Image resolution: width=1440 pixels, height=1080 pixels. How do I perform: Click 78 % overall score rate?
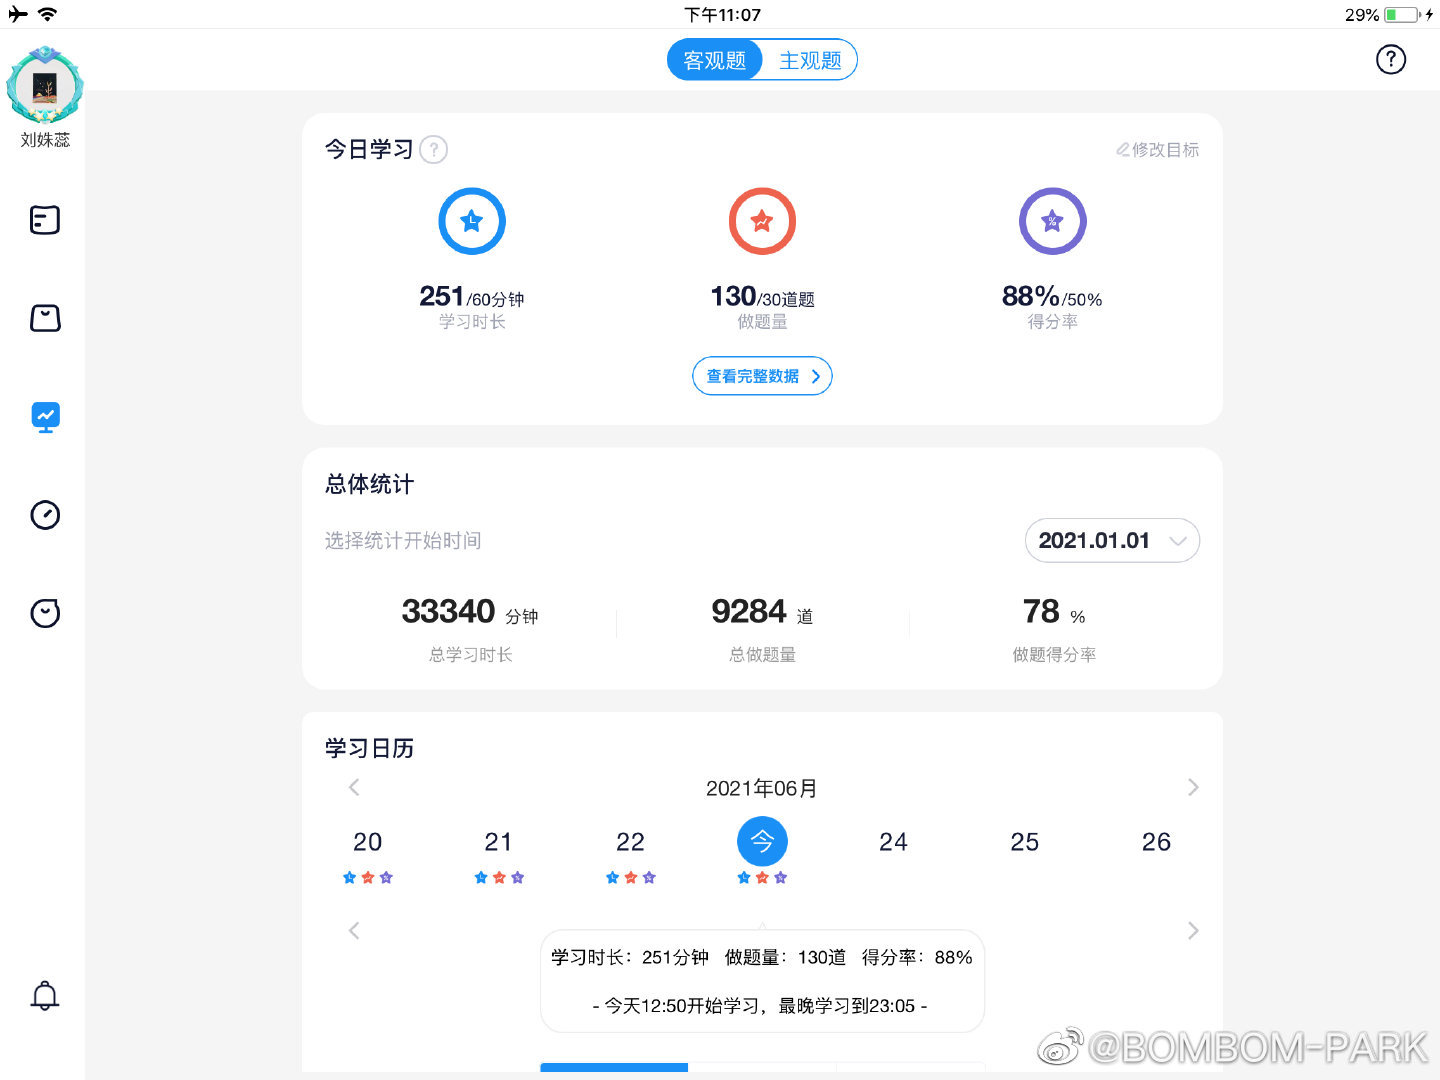[1054, 612]
